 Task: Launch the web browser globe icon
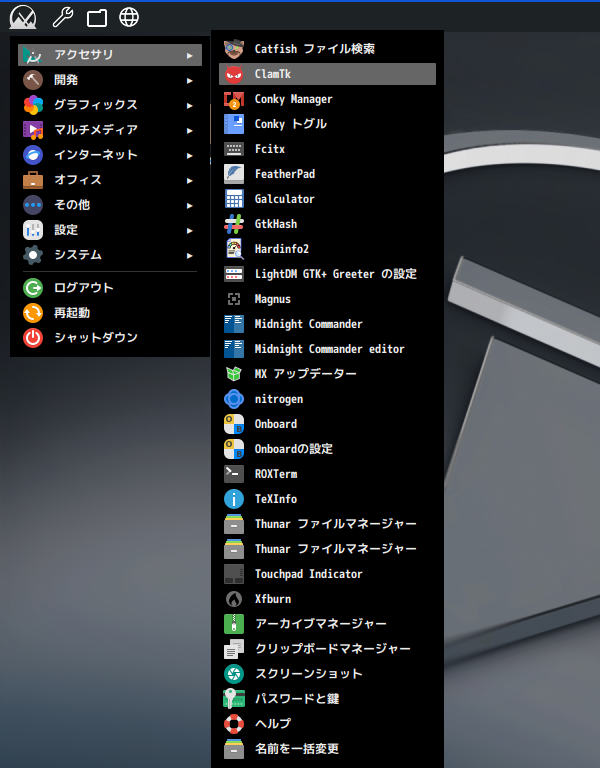(x=129, y=17)
